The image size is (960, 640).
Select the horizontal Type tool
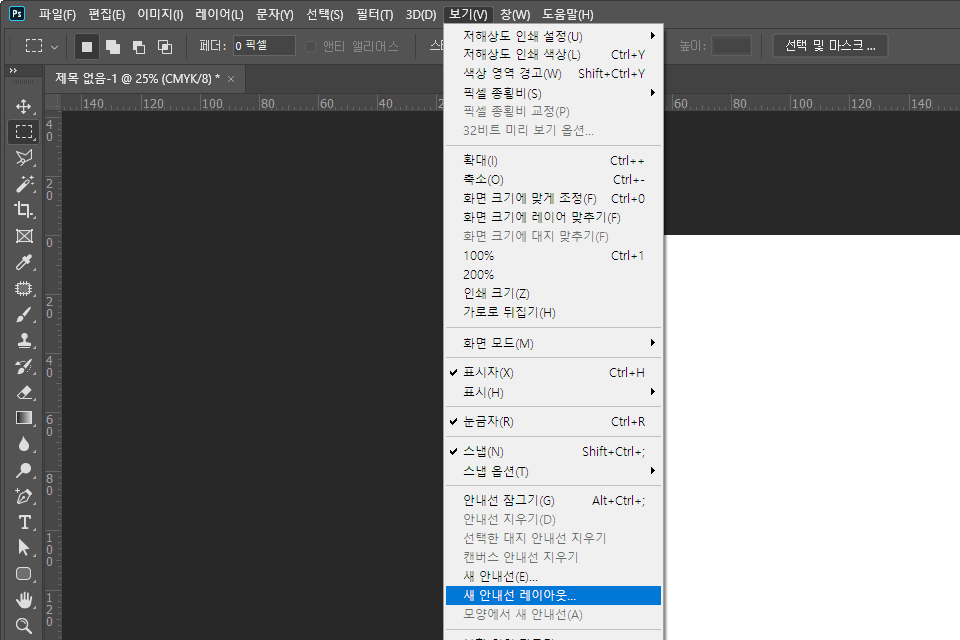point(24,522)
